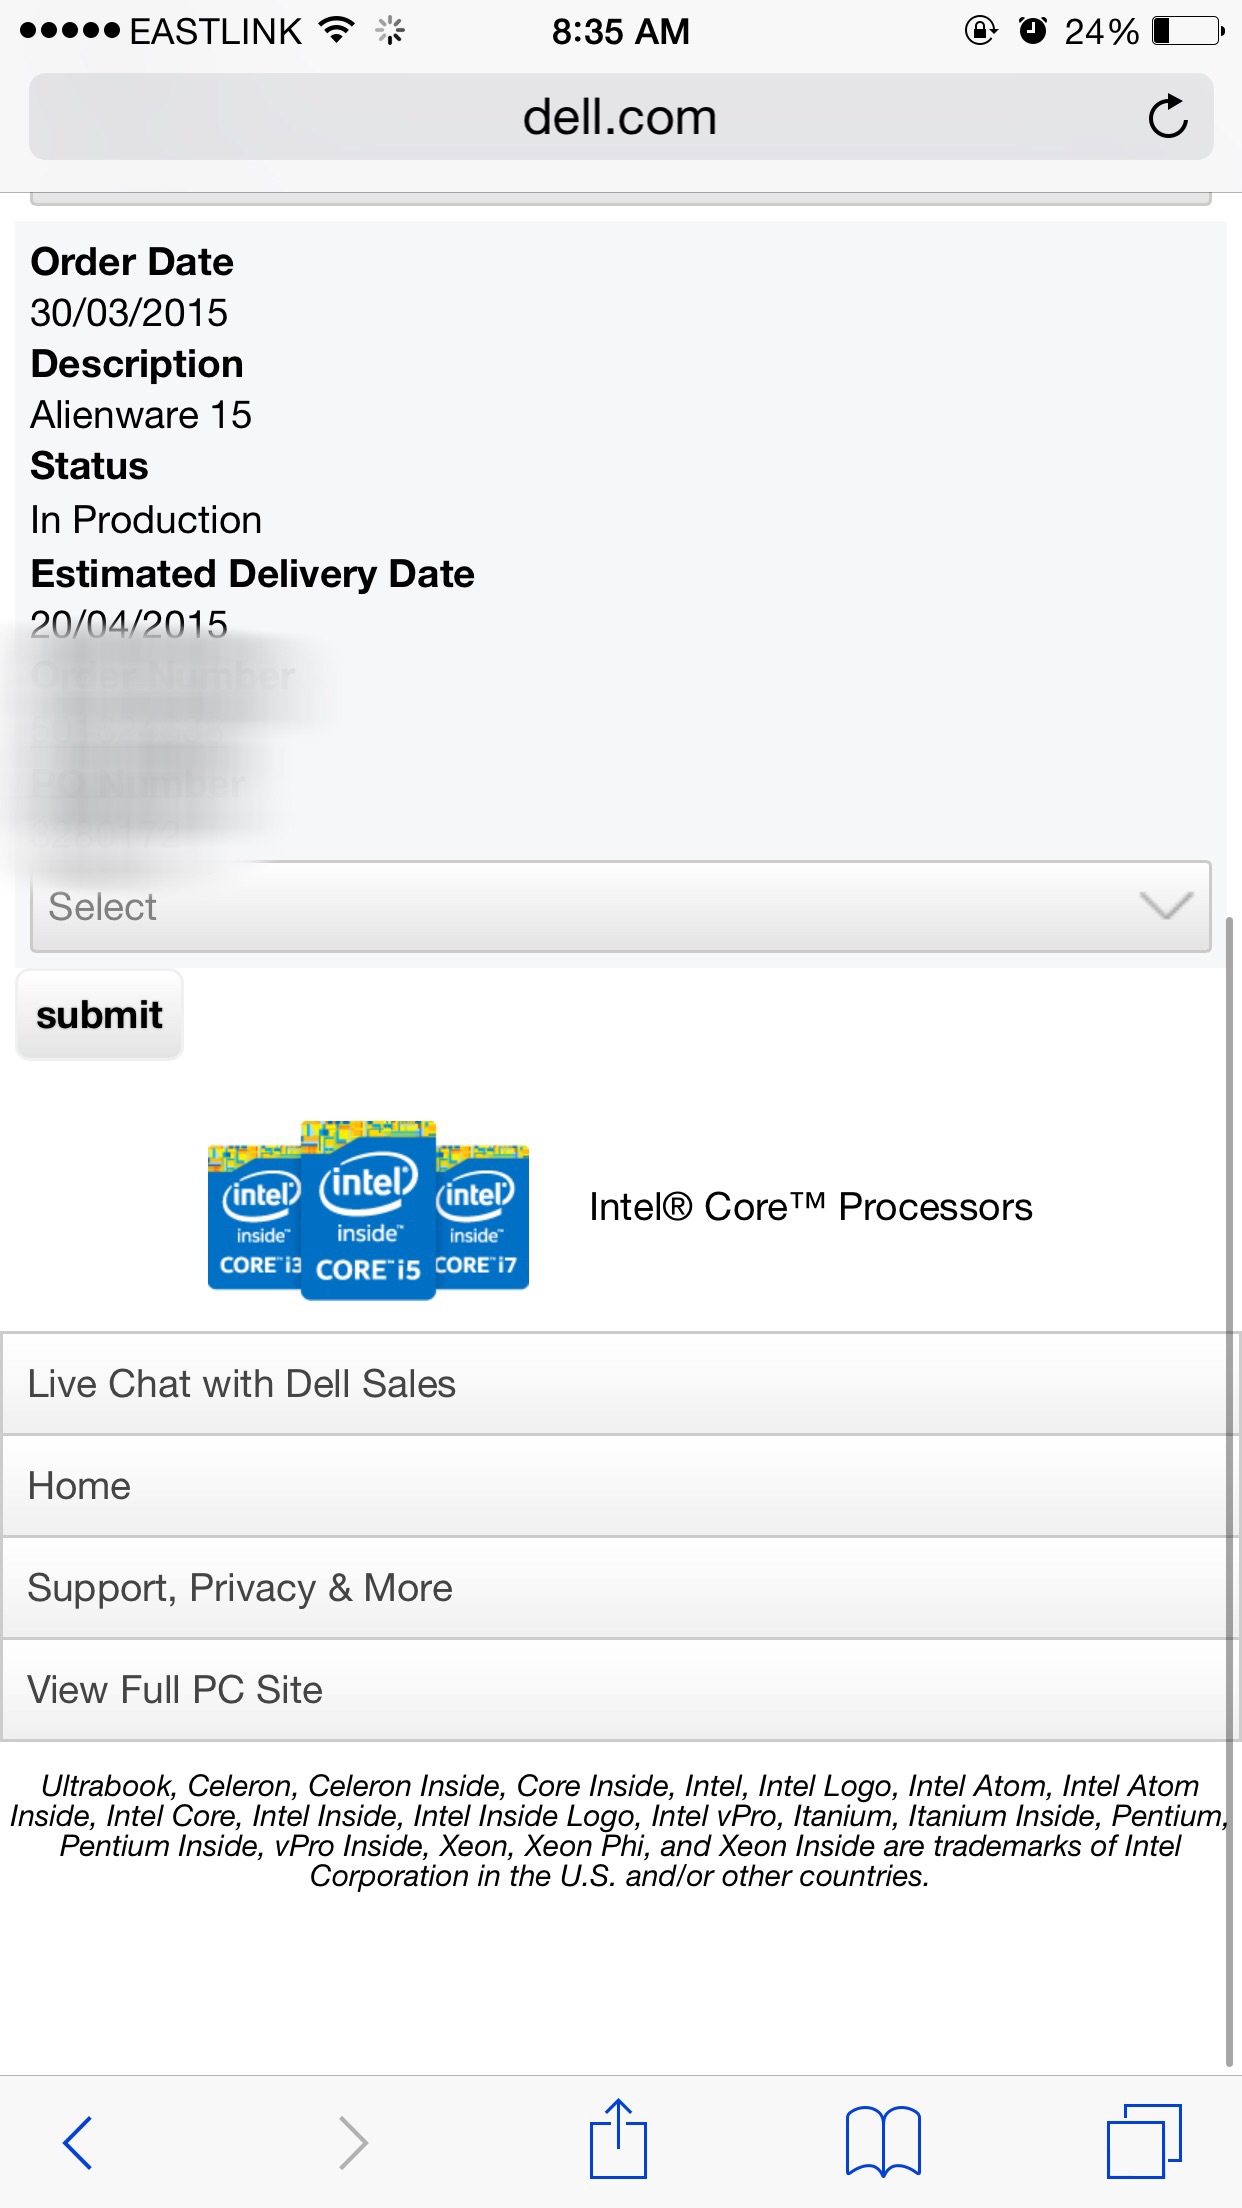
Task: Reload the dell.com page
Action: 1167,117
